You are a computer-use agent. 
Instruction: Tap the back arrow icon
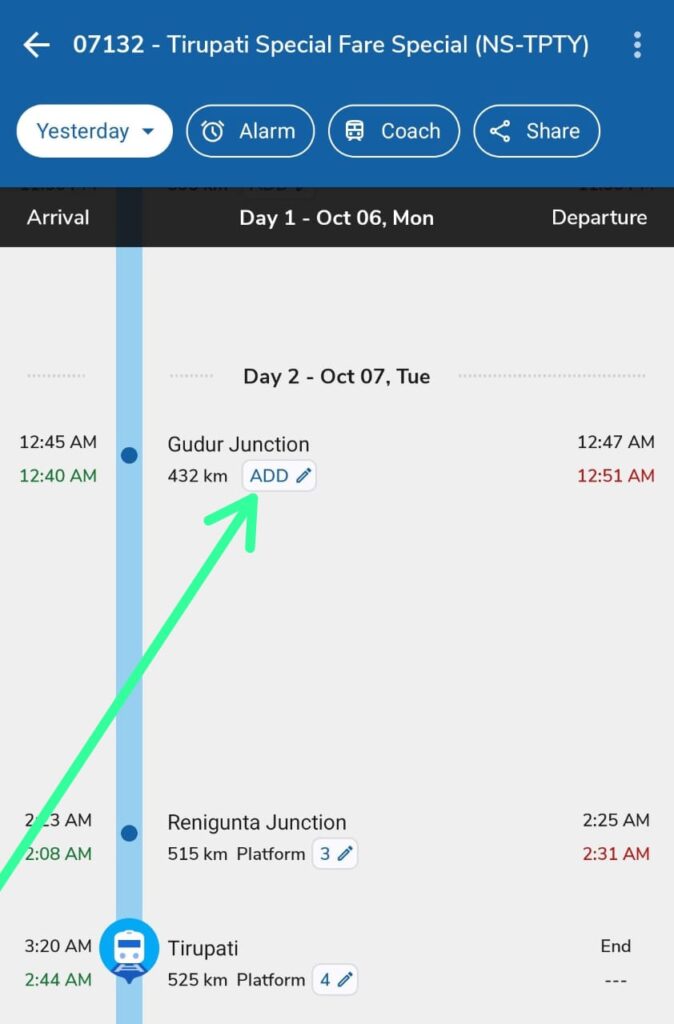click(37, 45)
